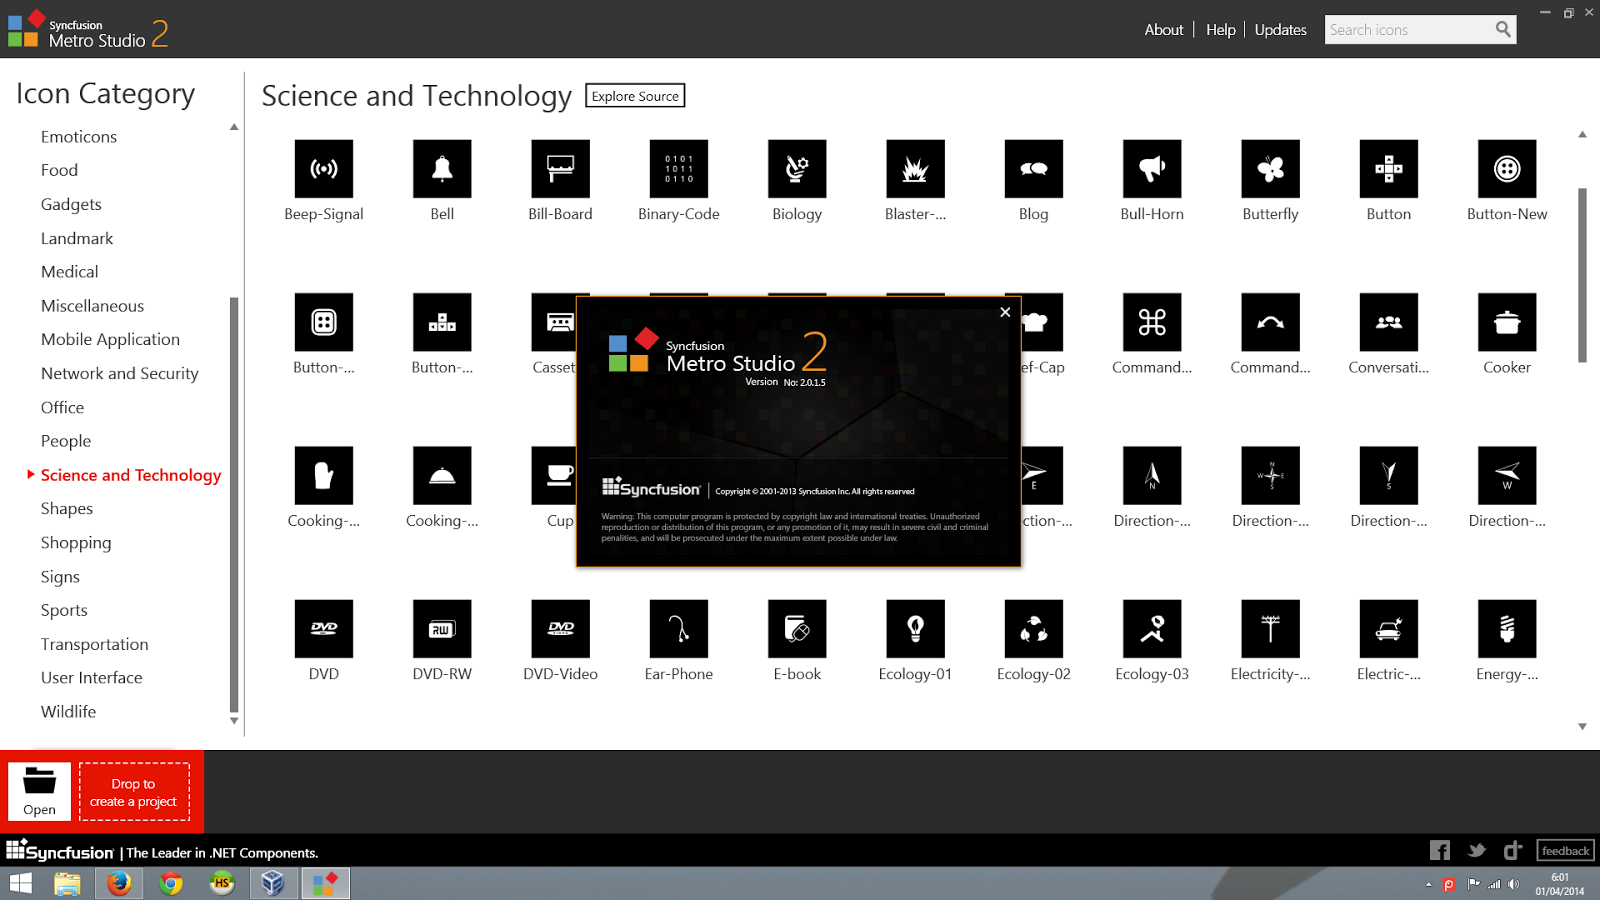
Task: Open the Help menu
Action: 1220,29
